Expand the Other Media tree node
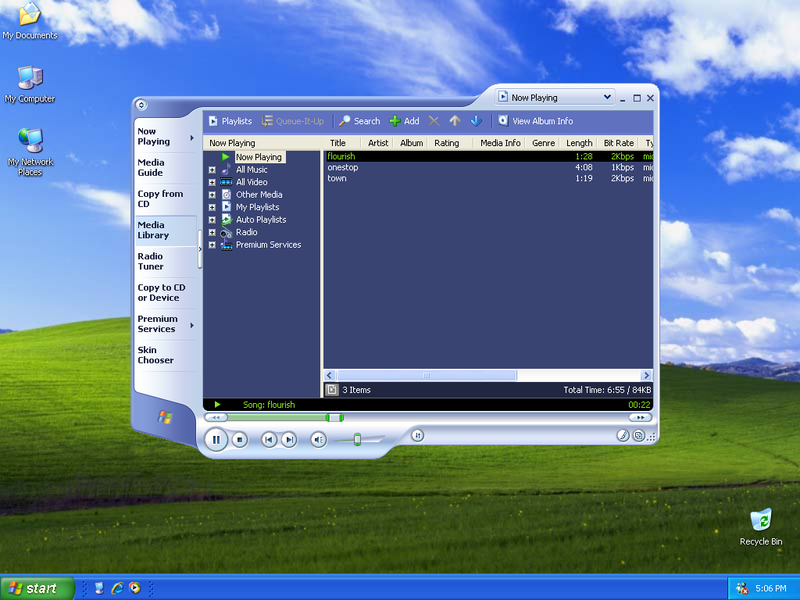Viewport: 800px width, 600px height. click(212, 195)
